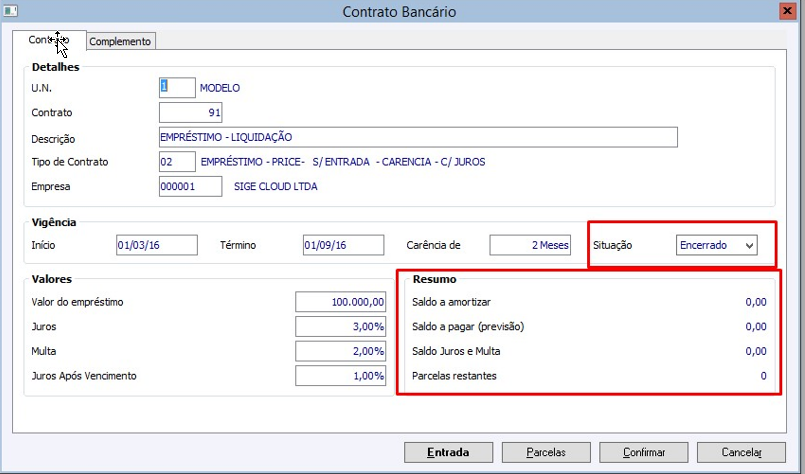Click the Vigência section heading
The height and width of the screenshot is (474, 805).
(54, 222)
